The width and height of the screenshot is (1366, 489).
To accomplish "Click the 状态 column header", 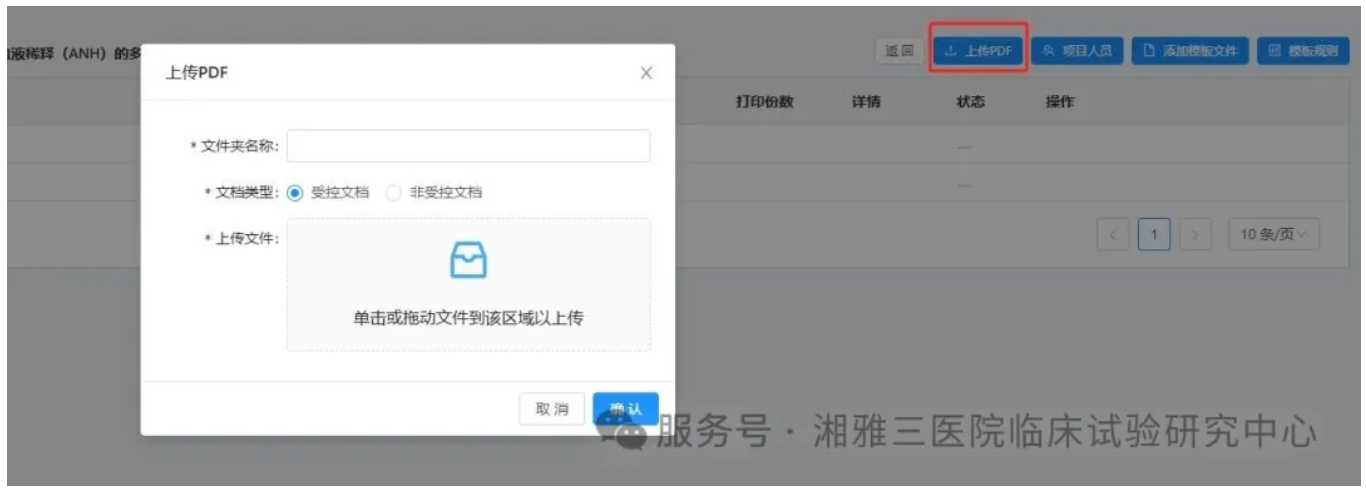I will pyautogui.click(x=970, y=102).
